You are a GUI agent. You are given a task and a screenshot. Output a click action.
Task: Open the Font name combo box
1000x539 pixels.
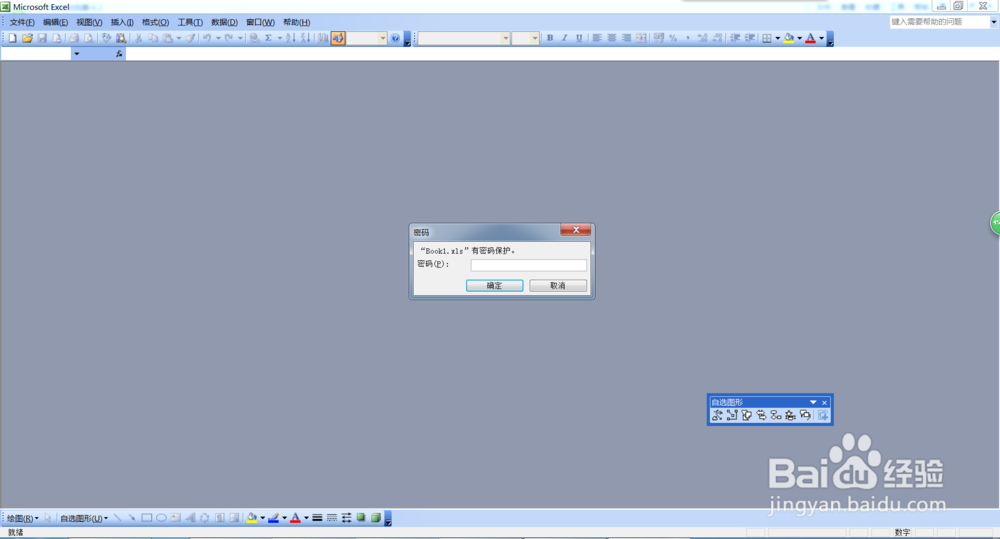point(464,38)
